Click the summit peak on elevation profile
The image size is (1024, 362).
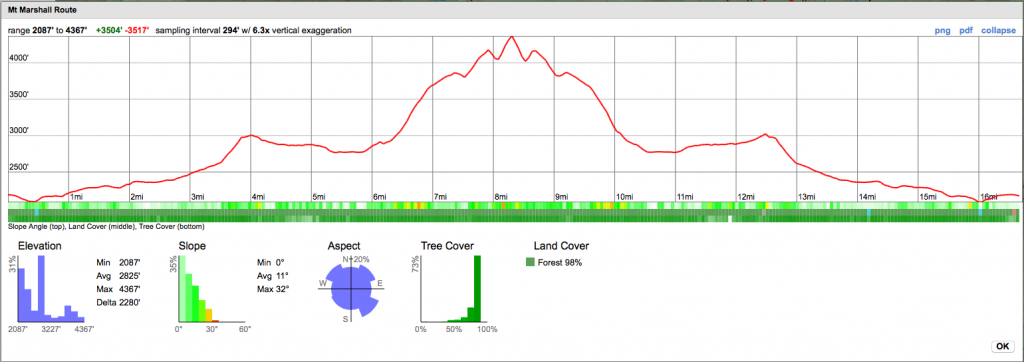pos(511,37)
